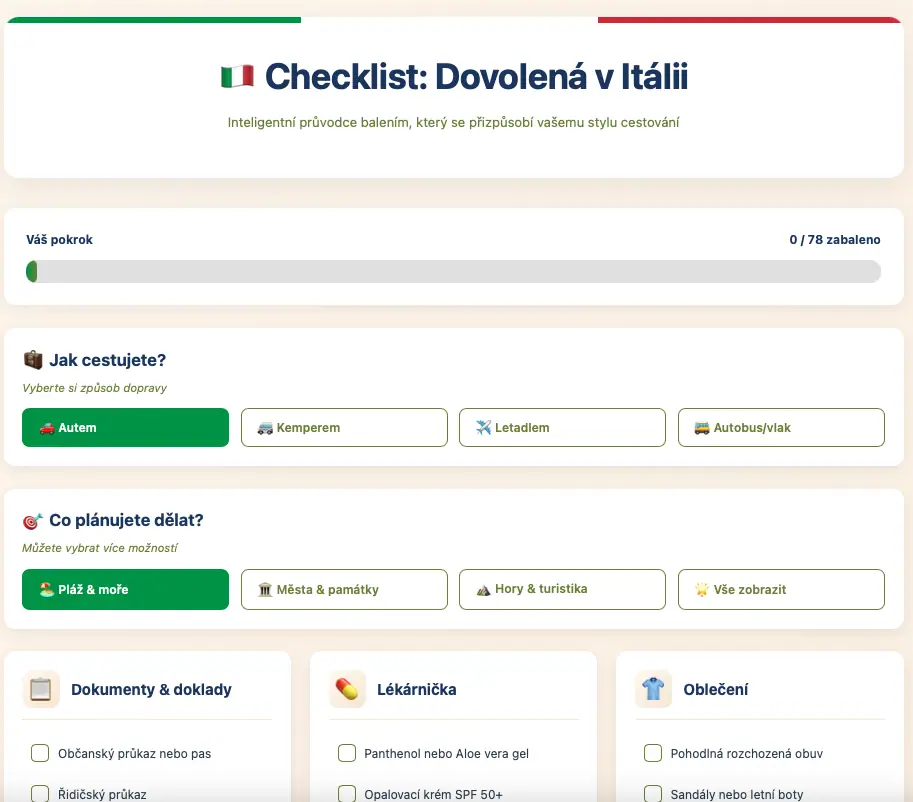
Task: Click the Inteligentní průvodce balením subtitle
Action: click(454, 122)
